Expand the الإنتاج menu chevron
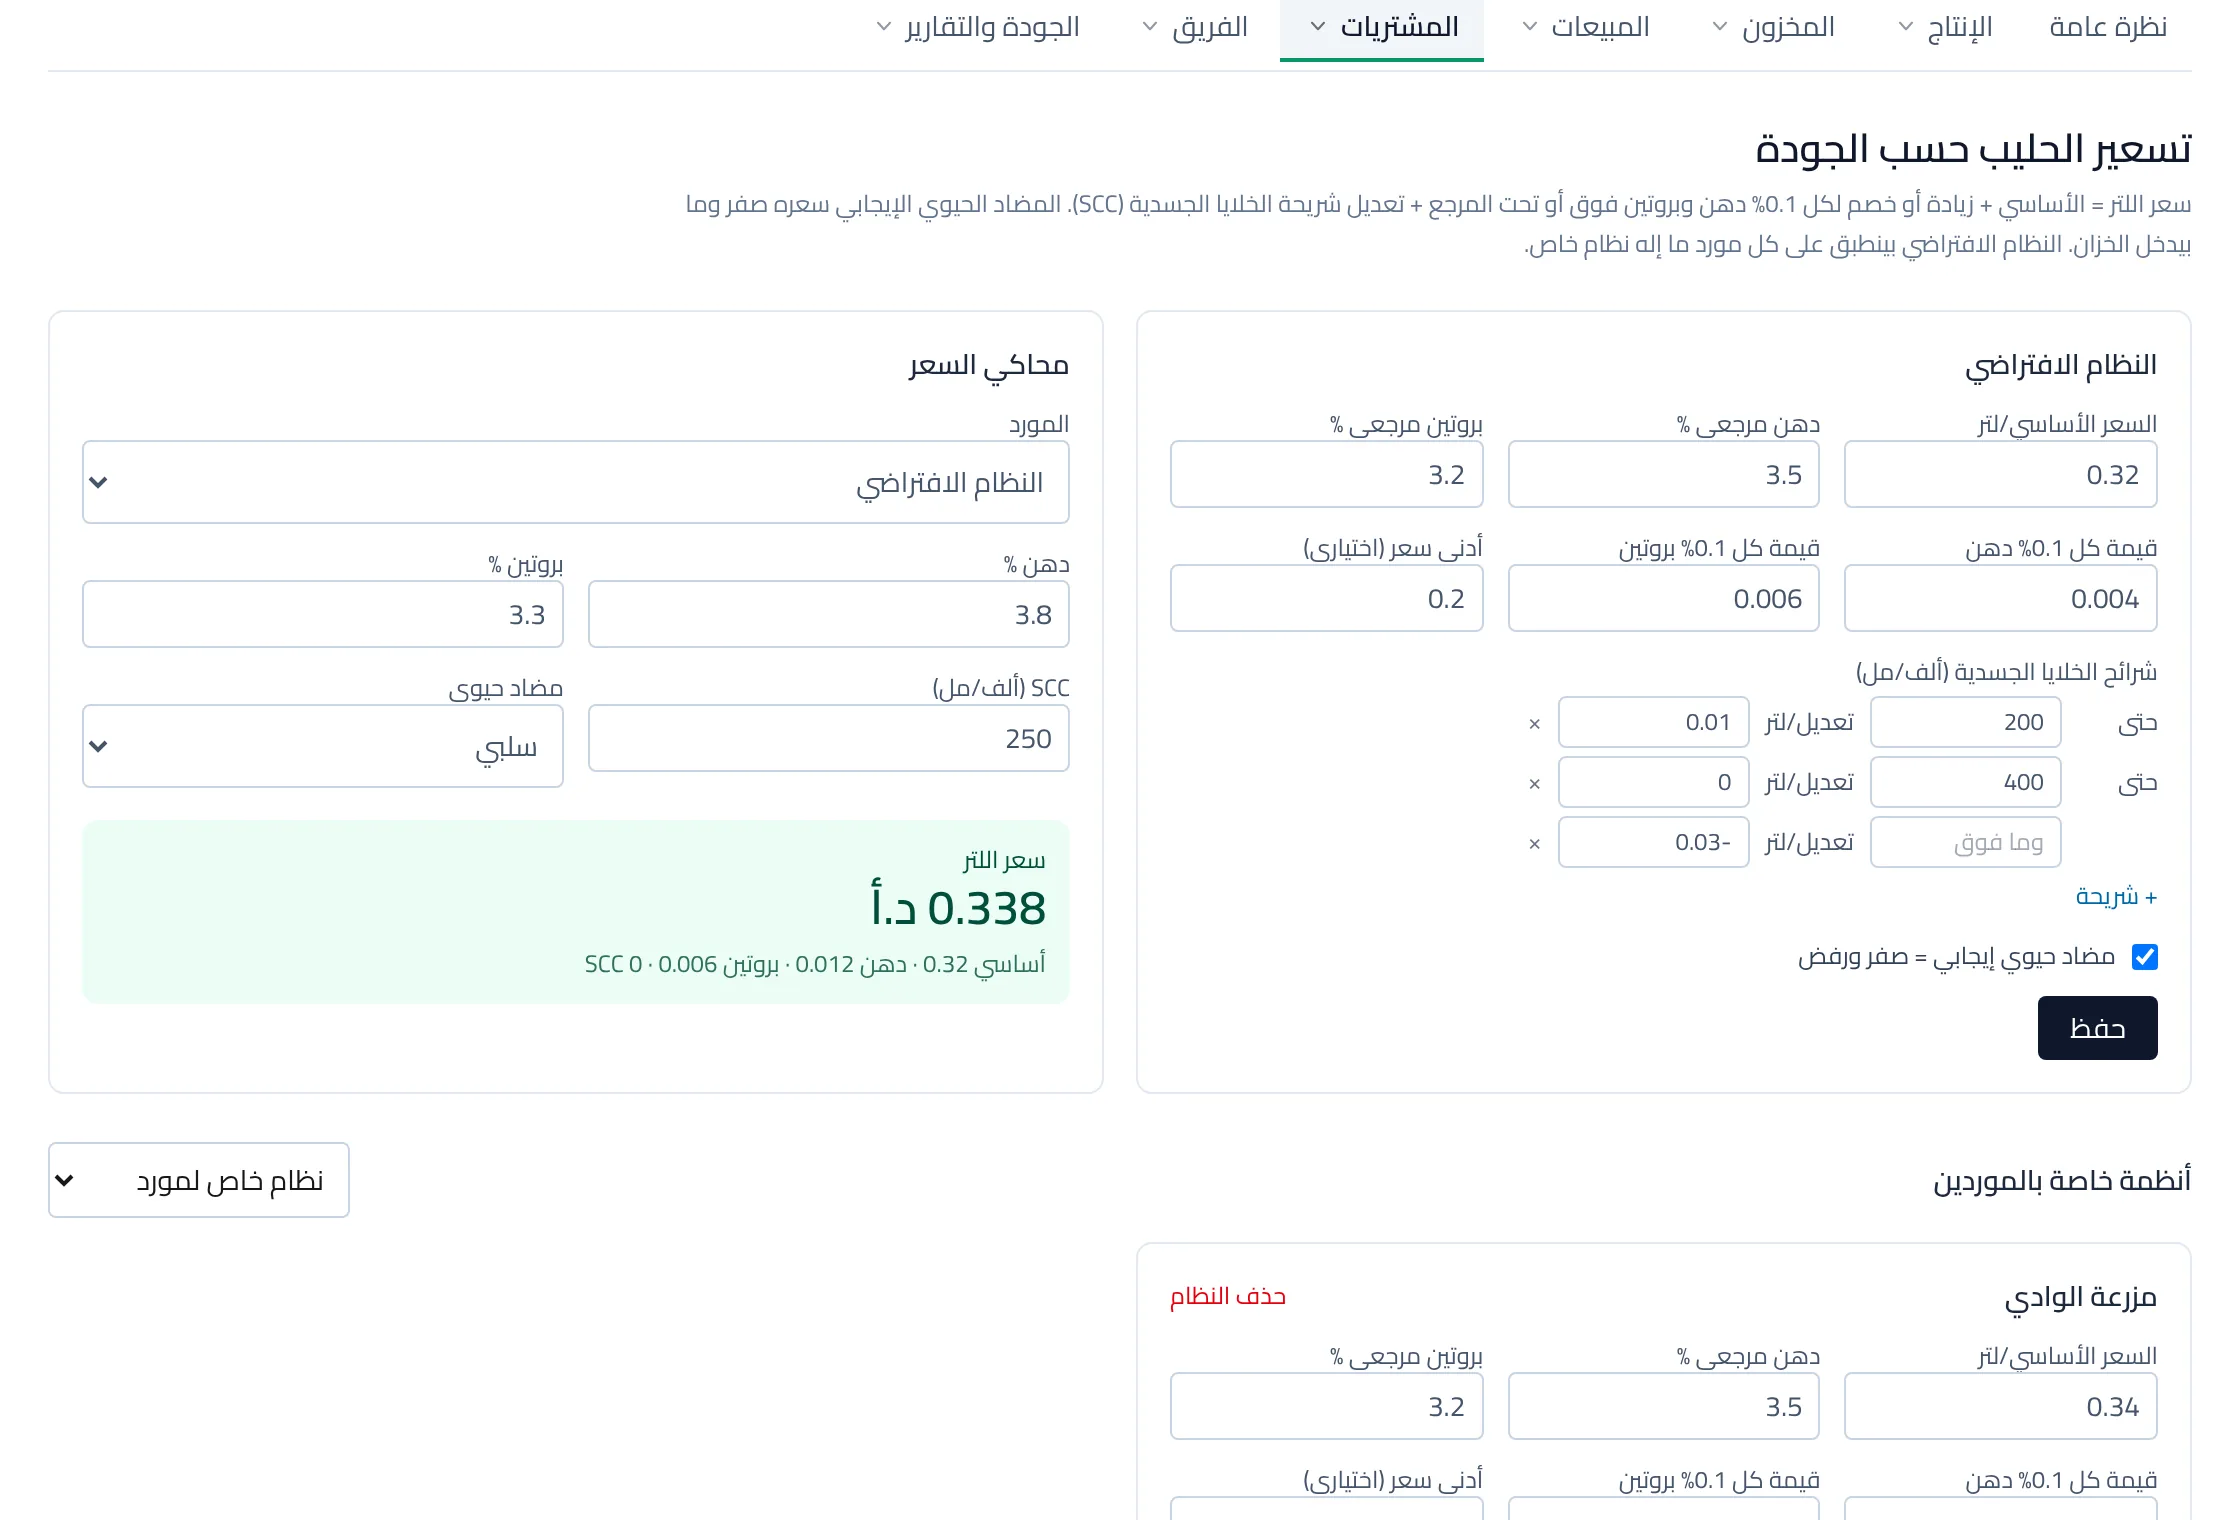2240x1520 pixels. [x=1905, y=27]
